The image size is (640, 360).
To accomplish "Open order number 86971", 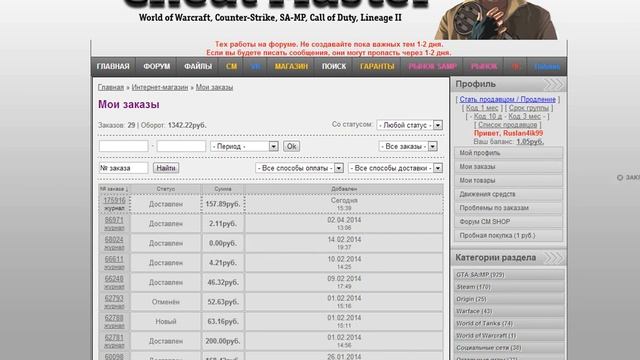I will pyautogui.click(x=114, y=220).
